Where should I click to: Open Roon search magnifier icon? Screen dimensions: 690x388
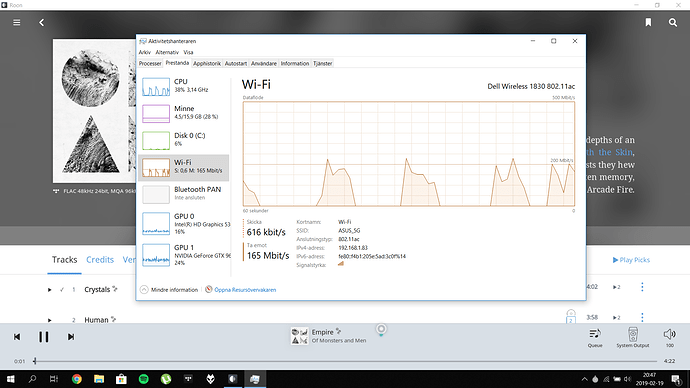tap(673, 22)
